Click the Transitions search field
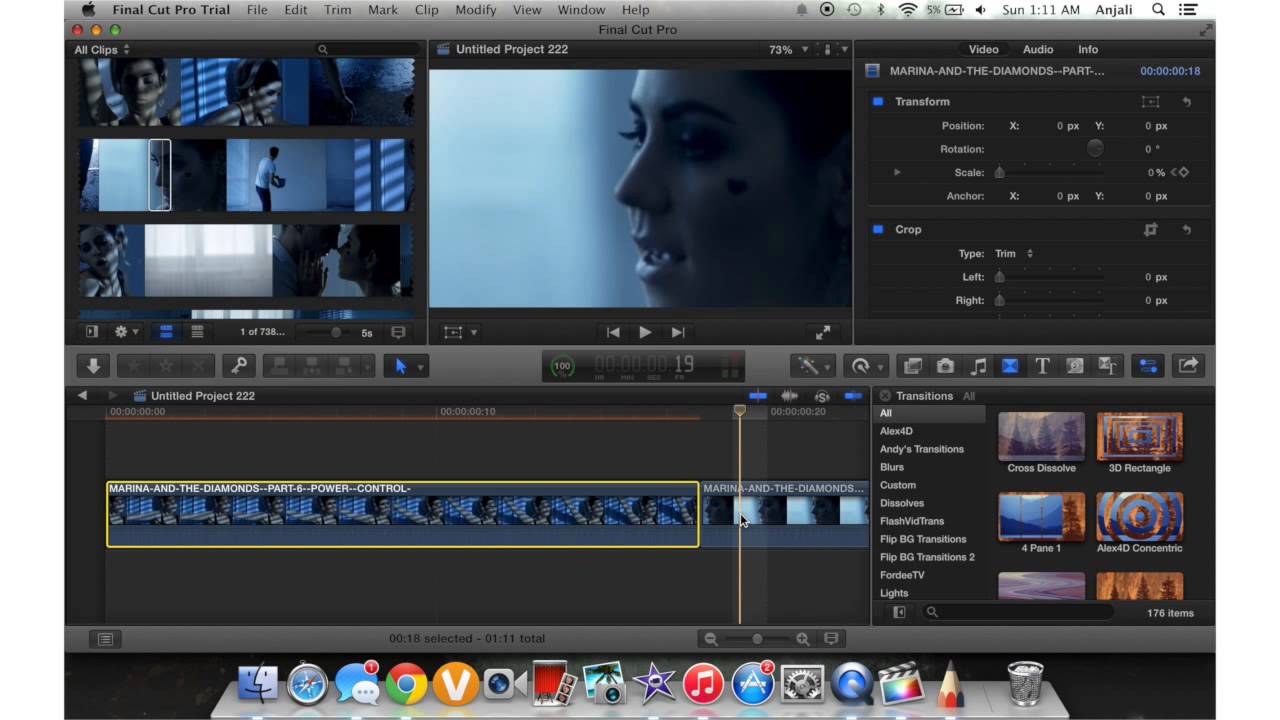1280x720 pixels. pos(1020,612)
